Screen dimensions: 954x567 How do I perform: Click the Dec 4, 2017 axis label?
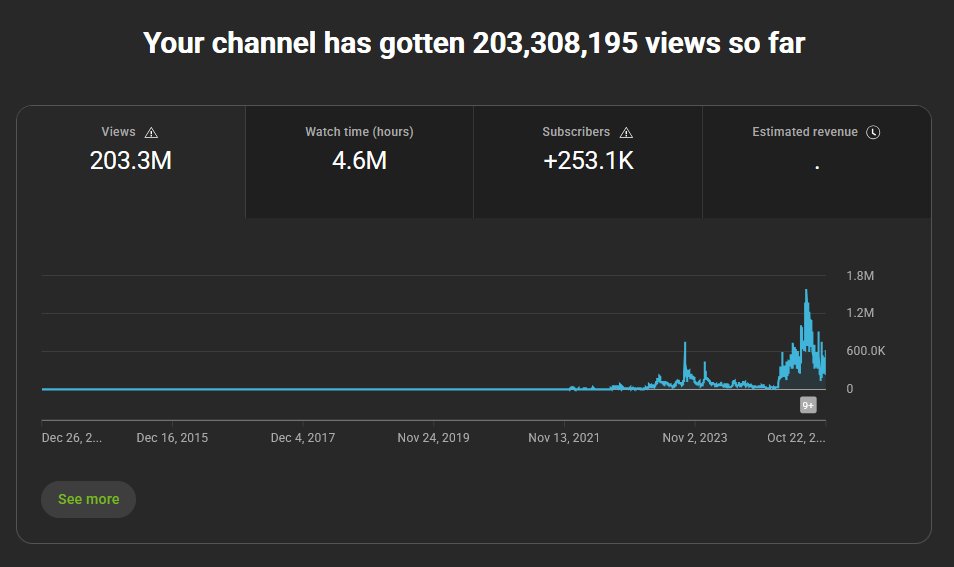[x=303, y=437]
